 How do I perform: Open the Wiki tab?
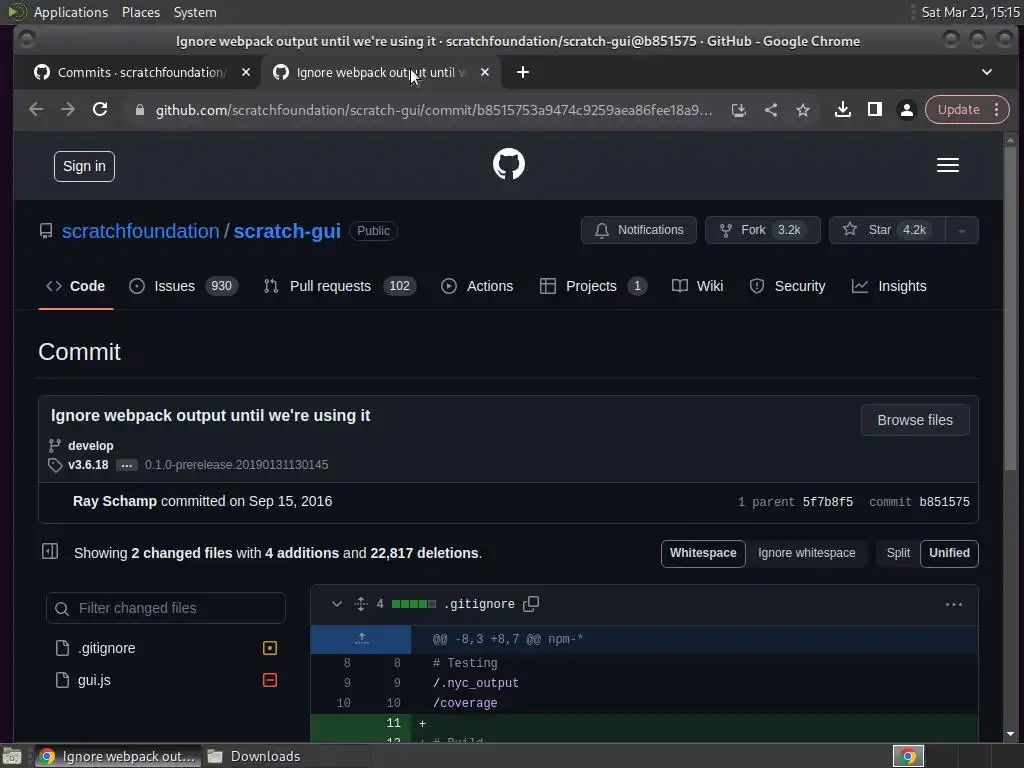pos(697,286)
